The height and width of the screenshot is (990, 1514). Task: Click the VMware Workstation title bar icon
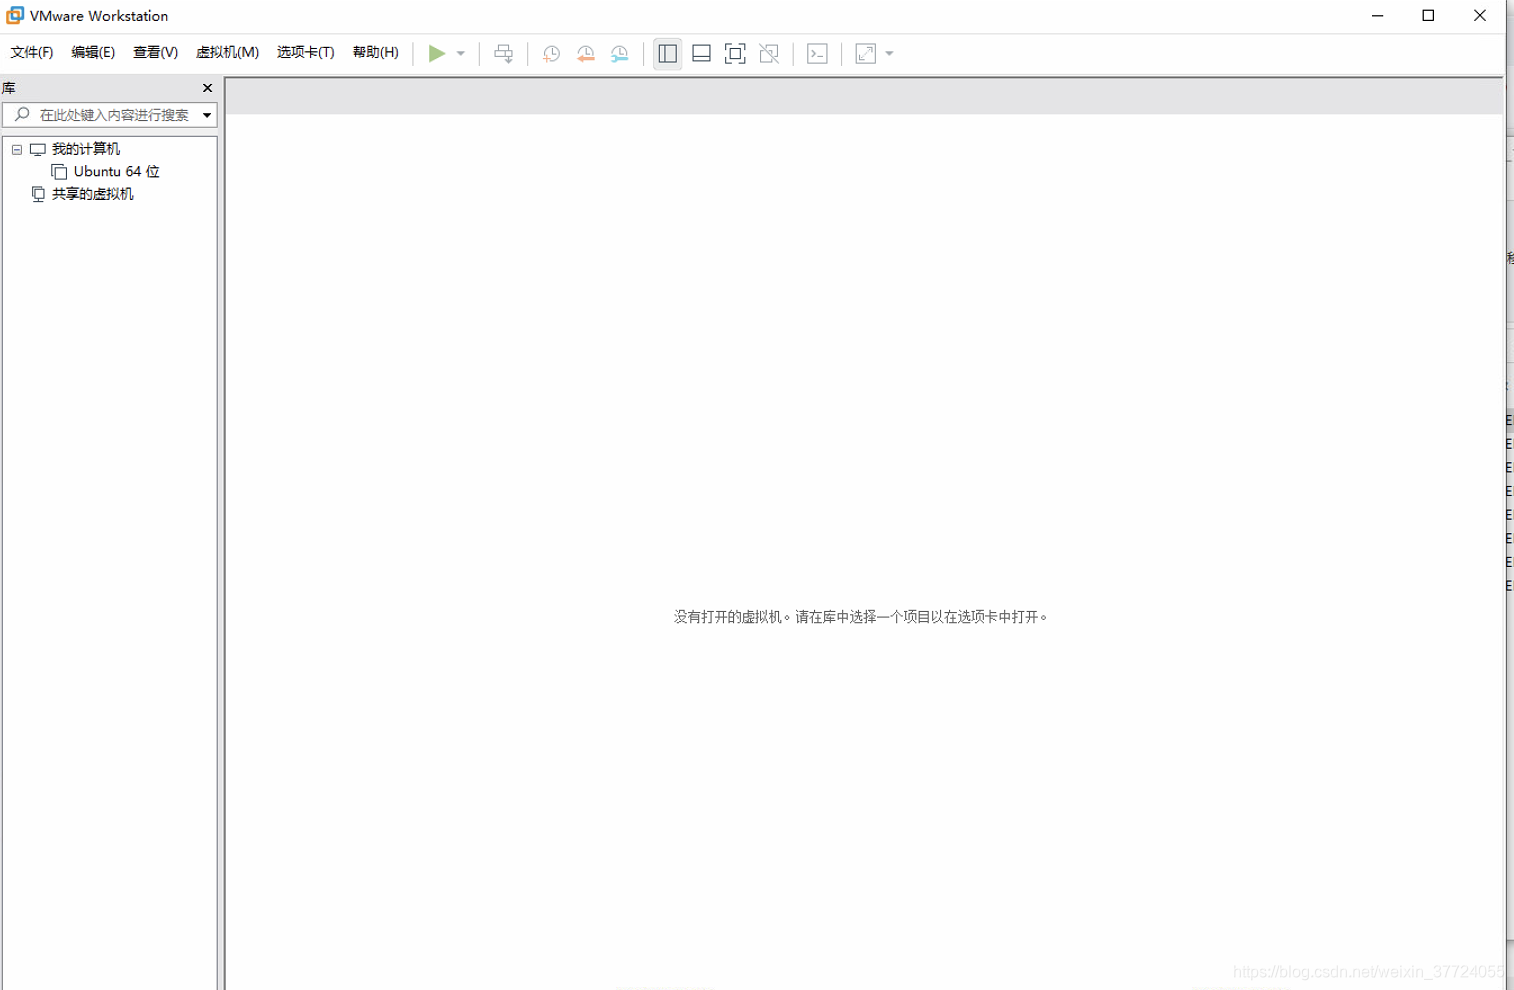point(15,15)
